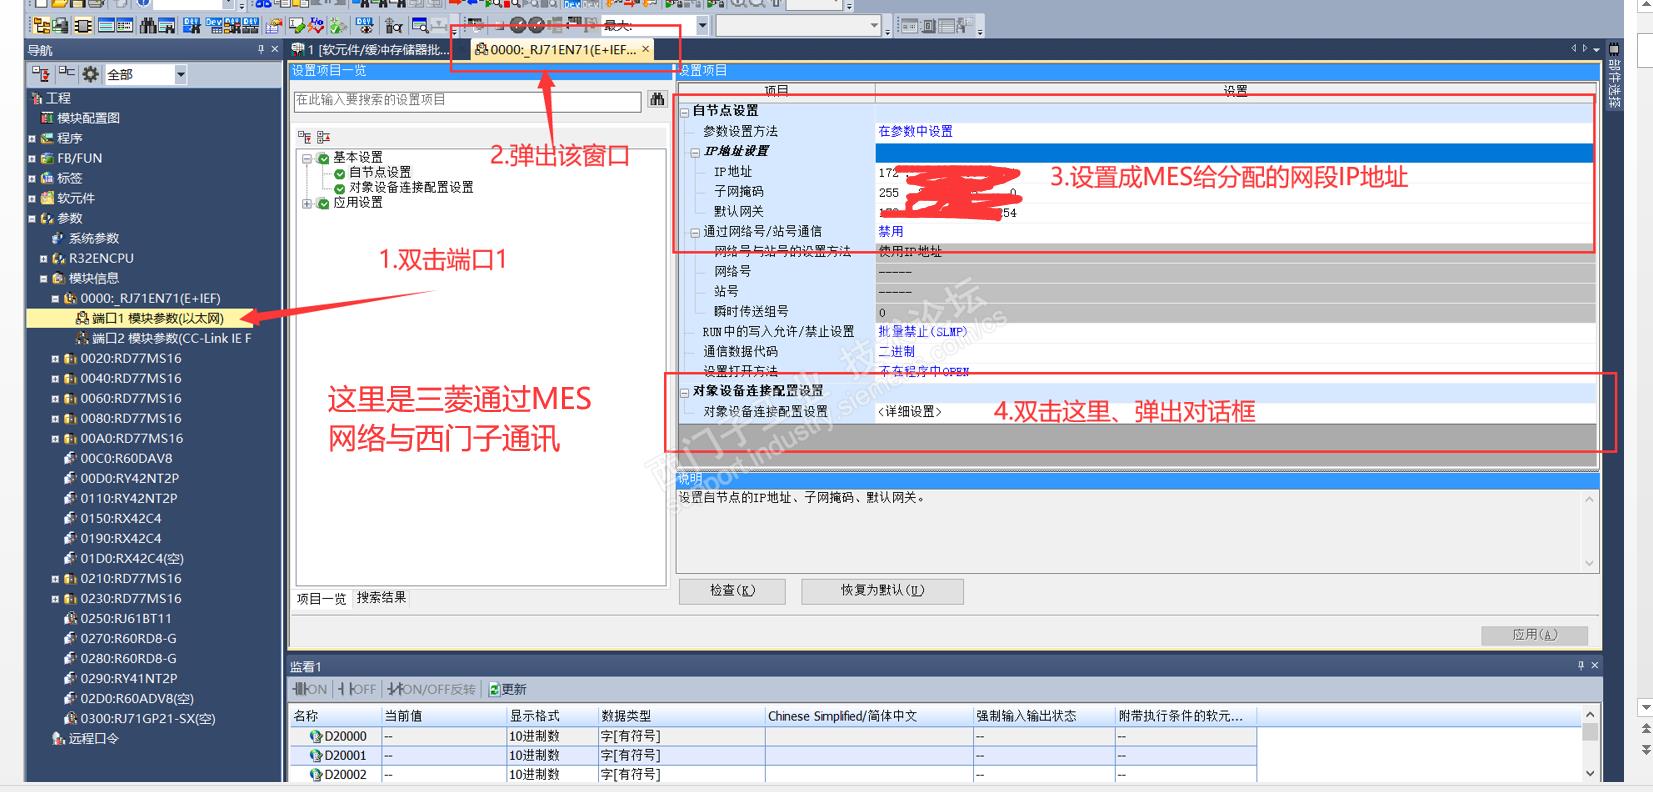
Task: Expand the 程序 tree node
Action: tap(32, 138)
